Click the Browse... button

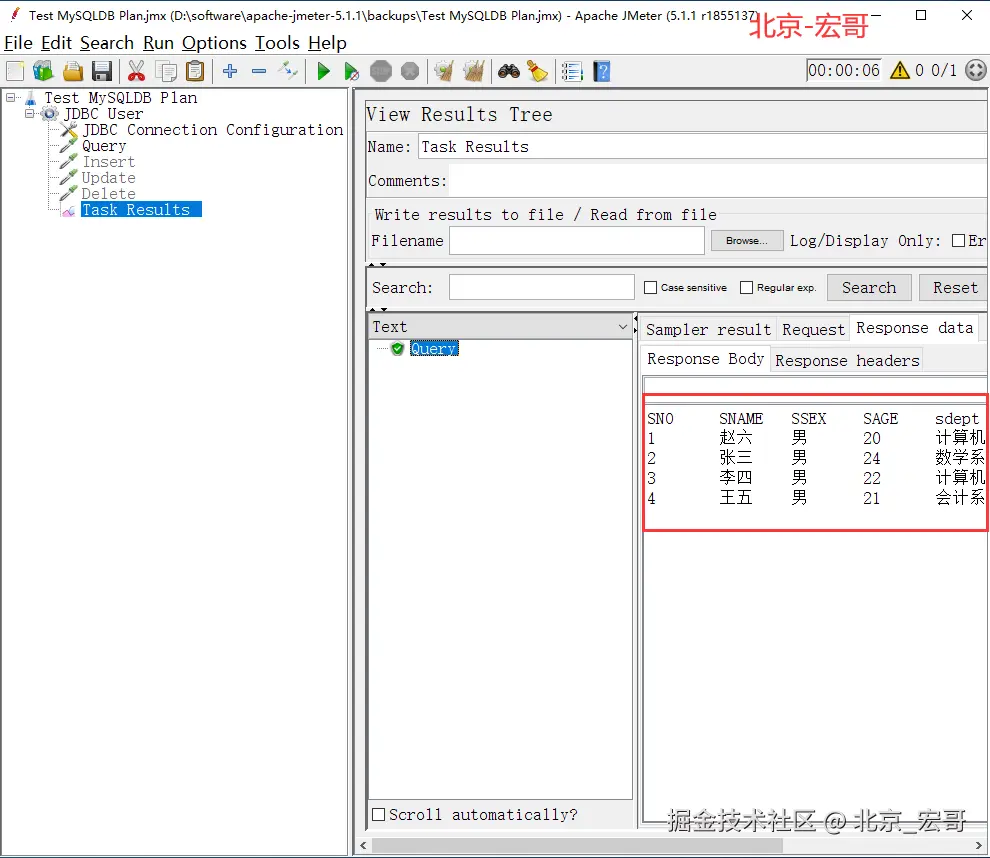point(746,241)
